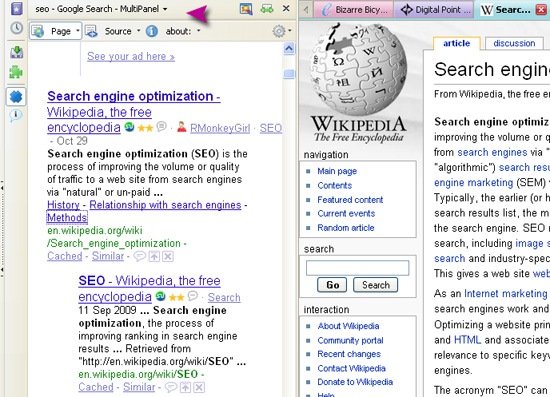This screenshot has width=550, height=397.
Task: Open Search engine optimization - Wikipedia result
Action: click(134, 112)
